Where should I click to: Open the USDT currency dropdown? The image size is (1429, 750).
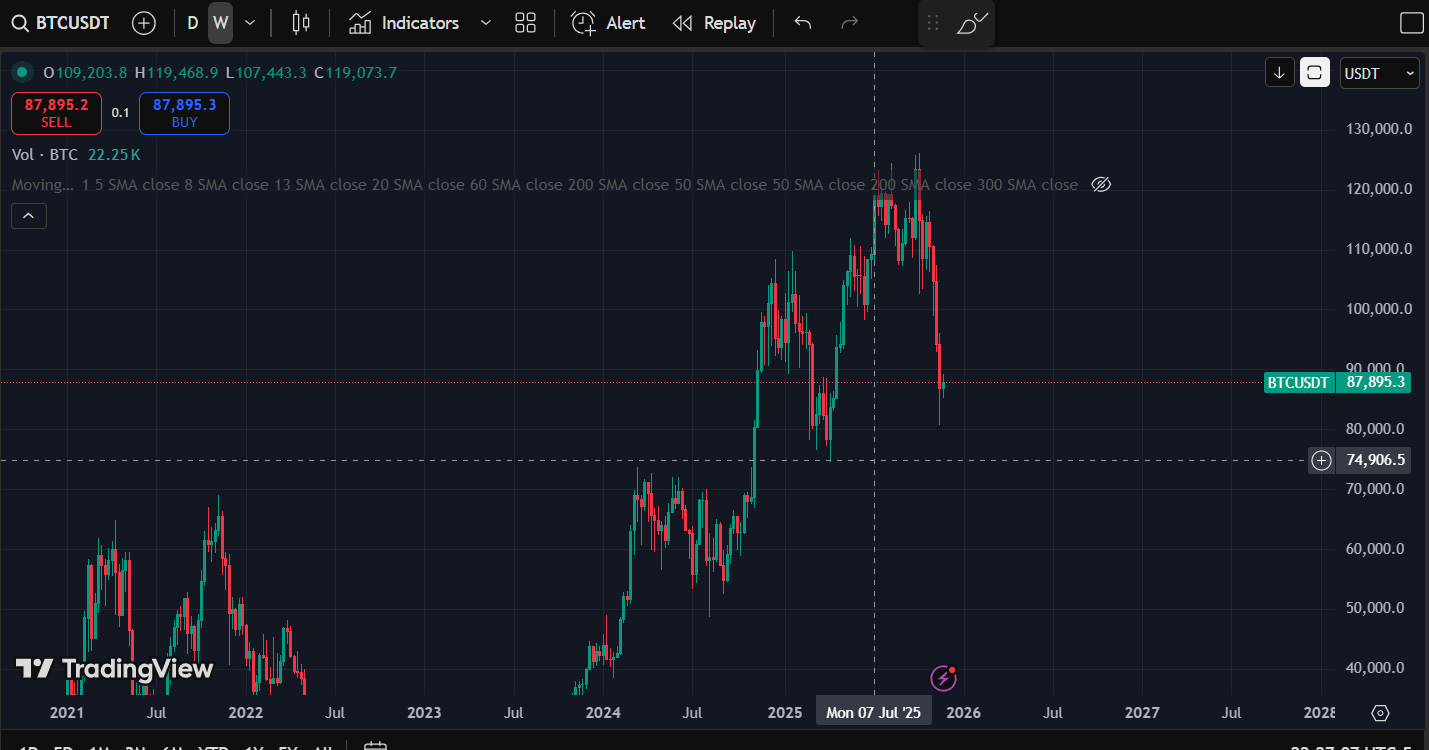1380,73
